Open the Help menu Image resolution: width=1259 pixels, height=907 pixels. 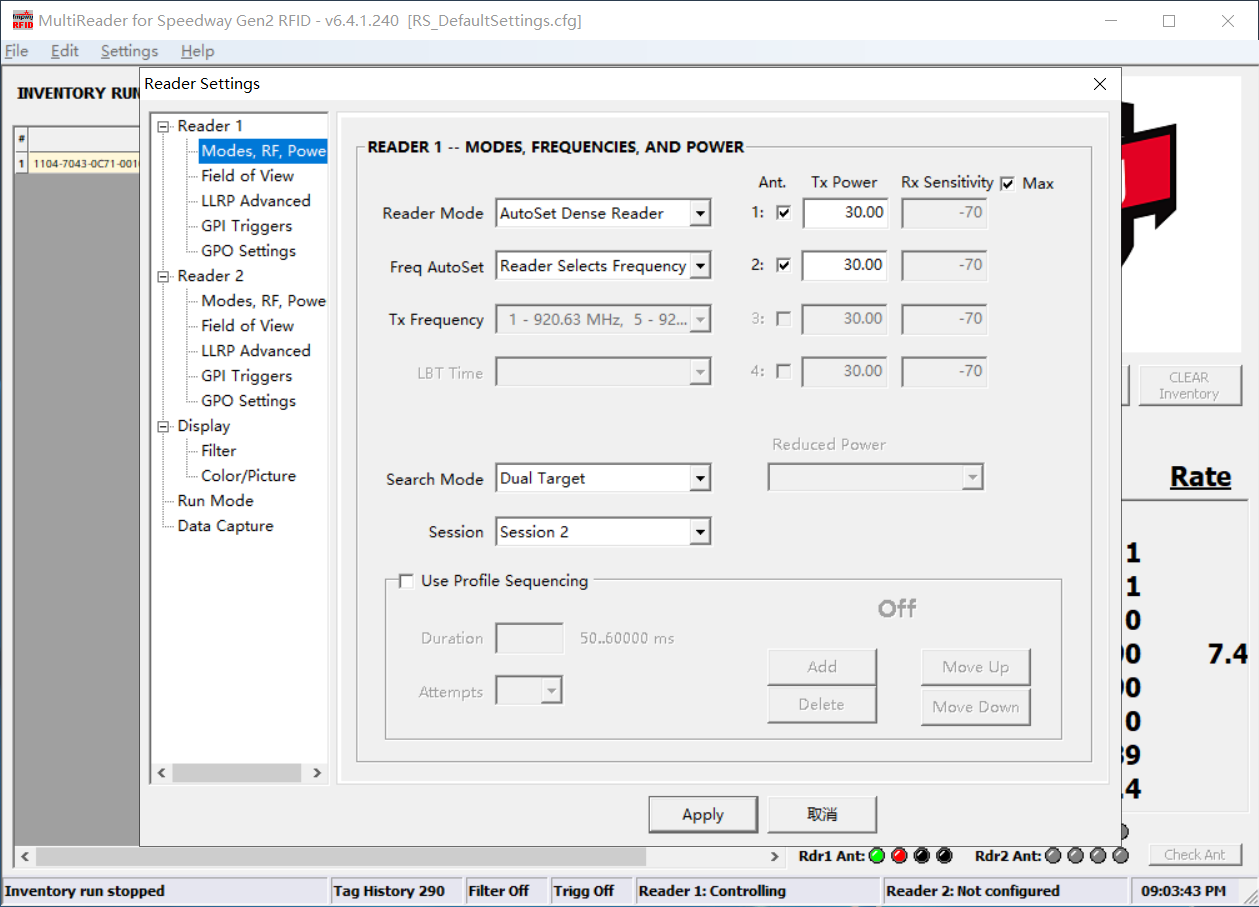pos(197,51)
